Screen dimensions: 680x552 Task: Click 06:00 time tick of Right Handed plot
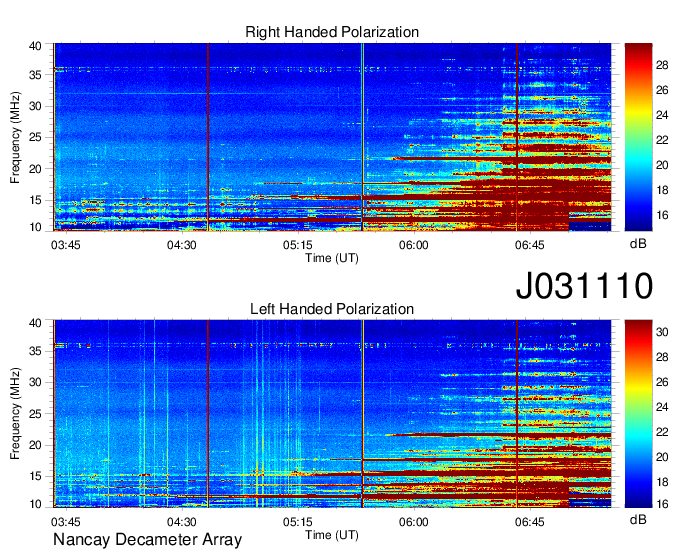414,245
